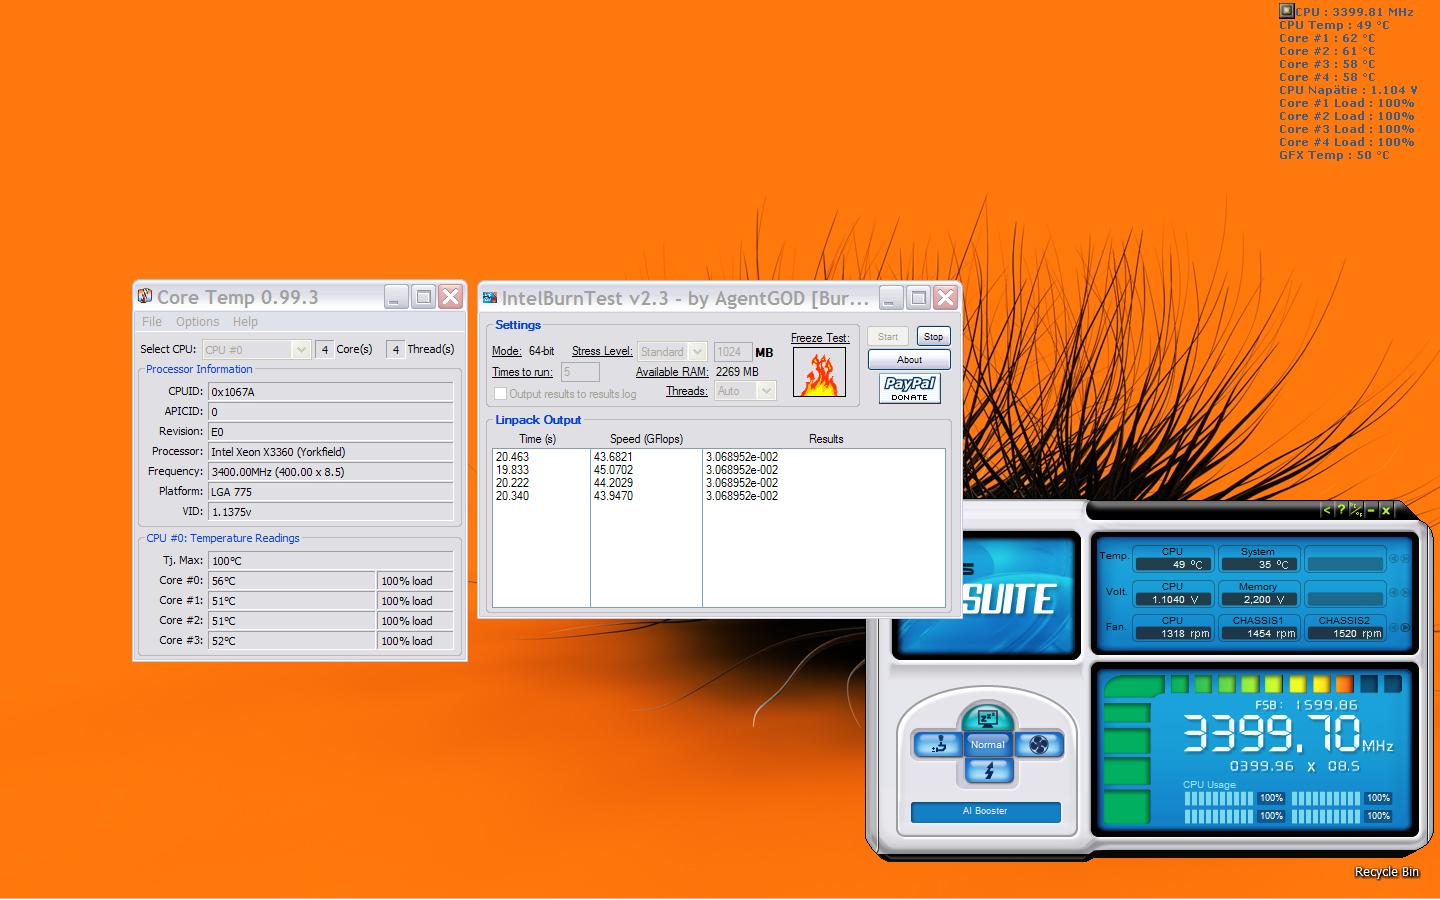Click the CPUID value 0x1067A
This screenshot has height=900, width=1440.
[330, 392]
